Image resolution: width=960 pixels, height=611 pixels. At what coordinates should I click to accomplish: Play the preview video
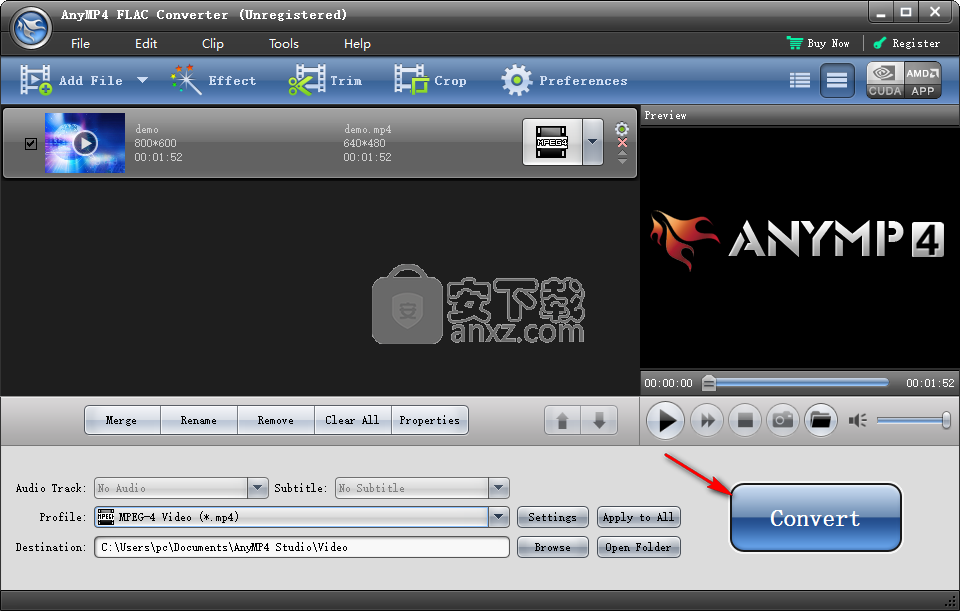pos(666,421)
